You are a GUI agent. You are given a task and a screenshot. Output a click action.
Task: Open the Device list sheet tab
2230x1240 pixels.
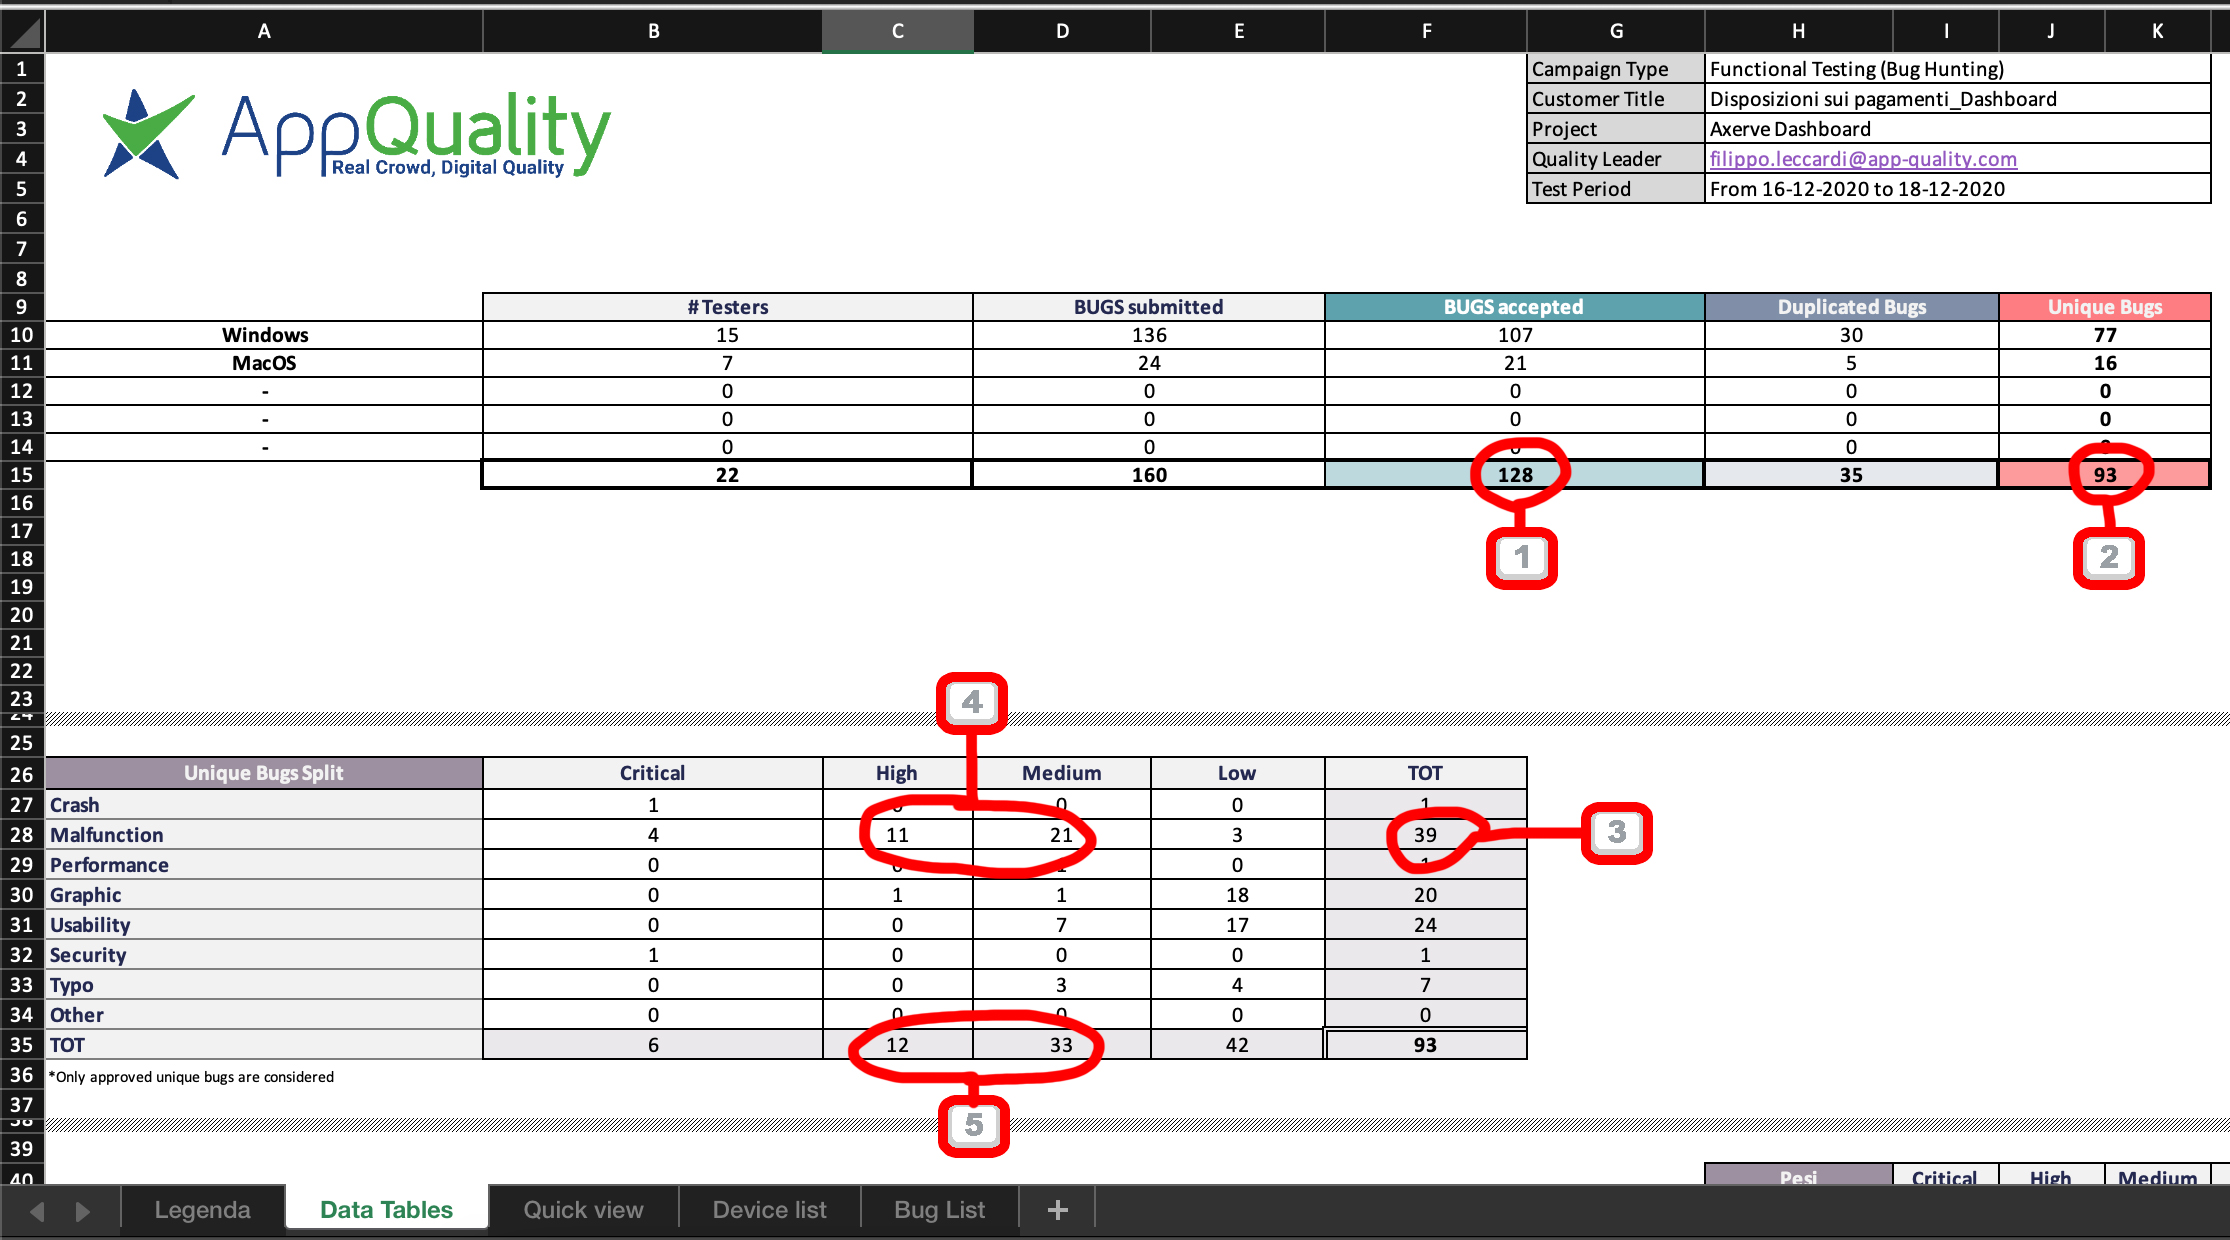[769, 1210]
